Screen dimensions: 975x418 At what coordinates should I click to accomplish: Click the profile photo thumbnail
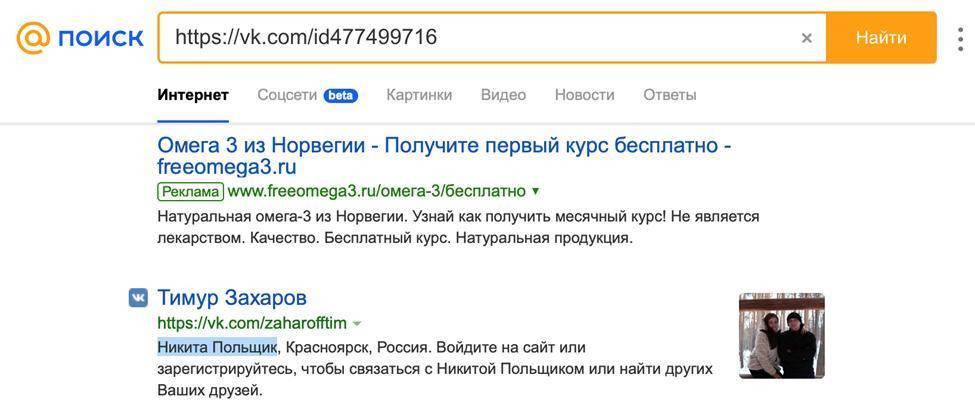(x=782, y=336)
